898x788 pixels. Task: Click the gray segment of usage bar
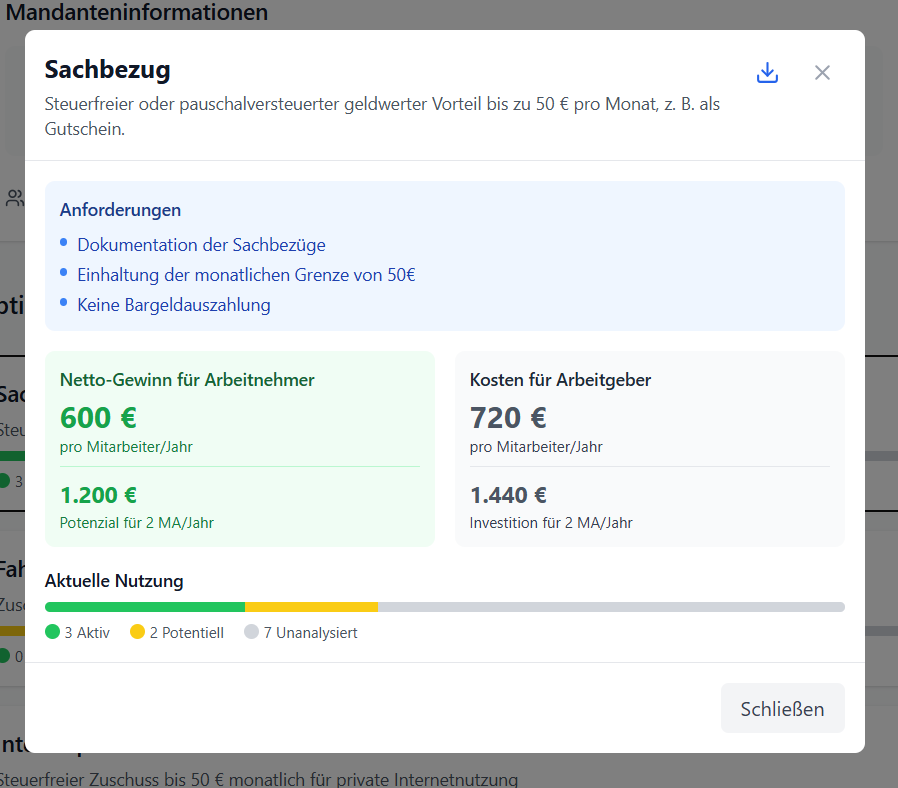point(611,607)
